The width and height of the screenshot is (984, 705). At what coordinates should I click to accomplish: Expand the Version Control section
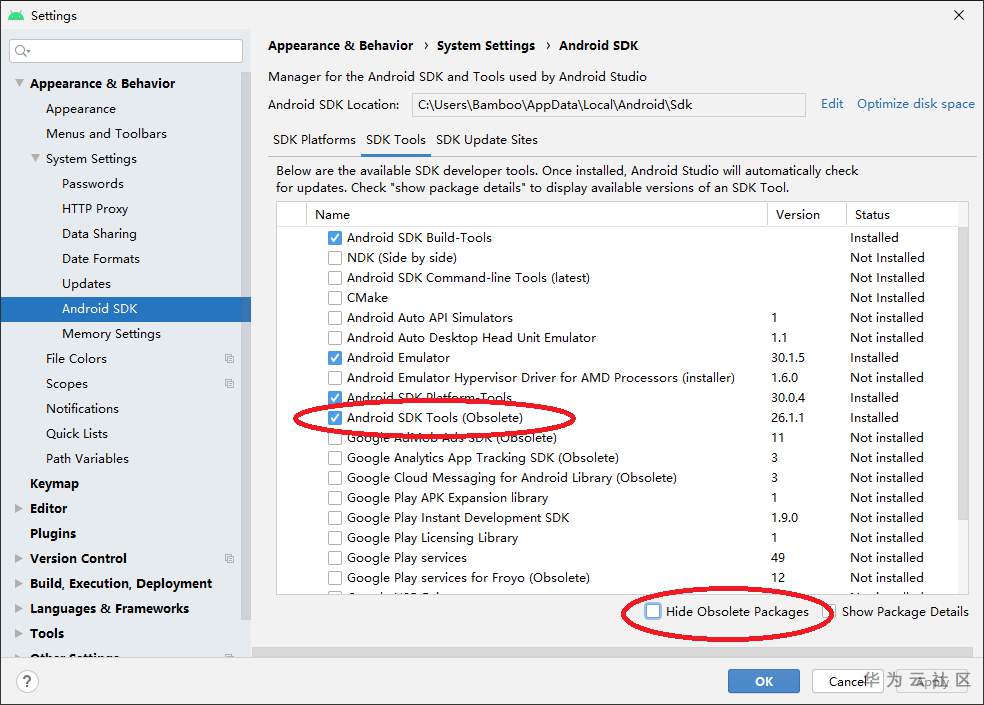click(x=19, y=558)
